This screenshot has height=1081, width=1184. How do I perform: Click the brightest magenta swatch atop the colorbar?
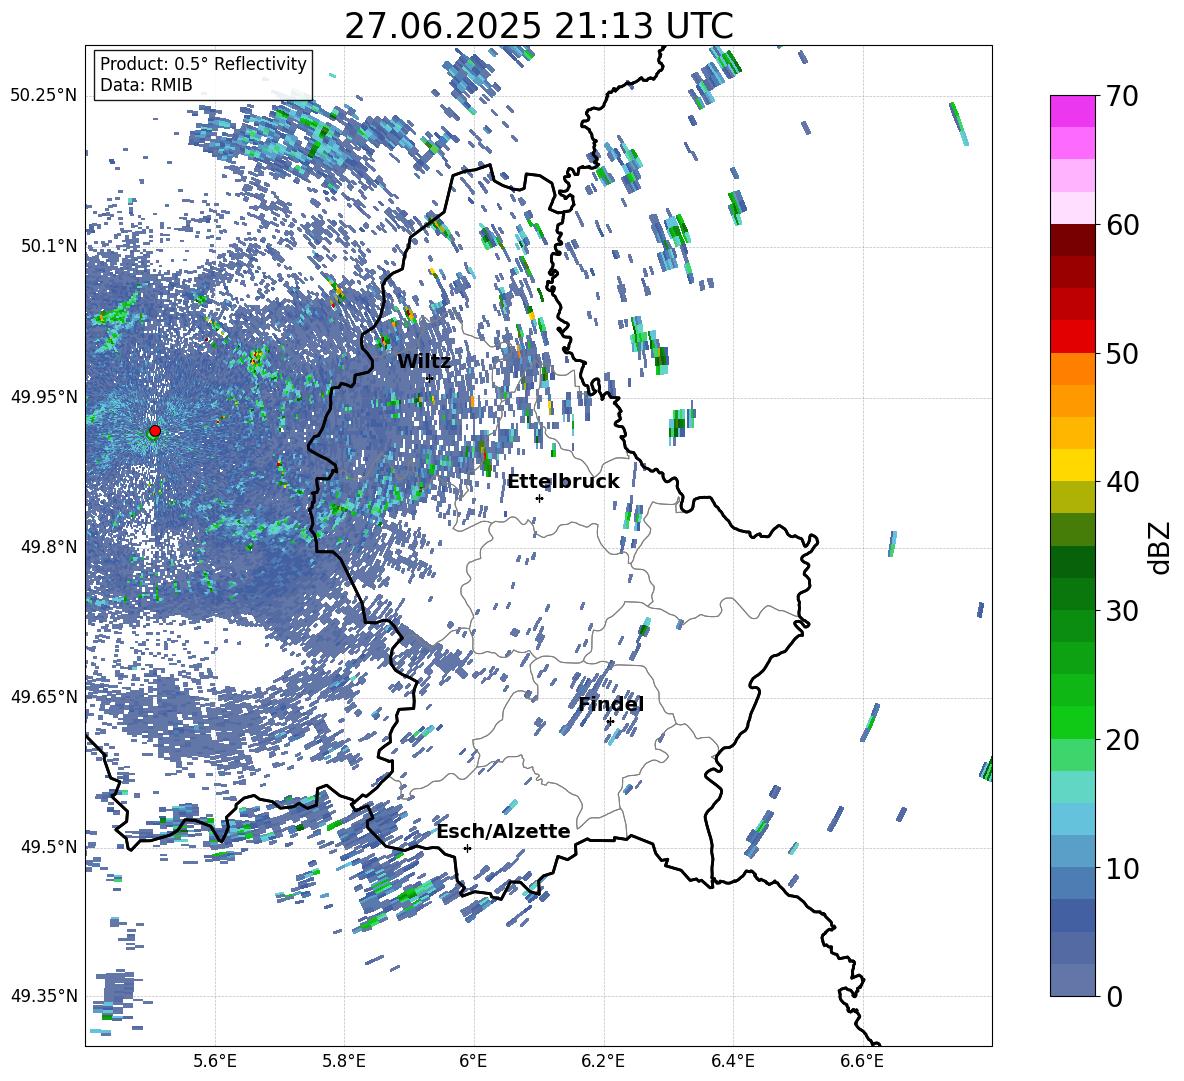pyautogui.click(x=1072, y=111)
